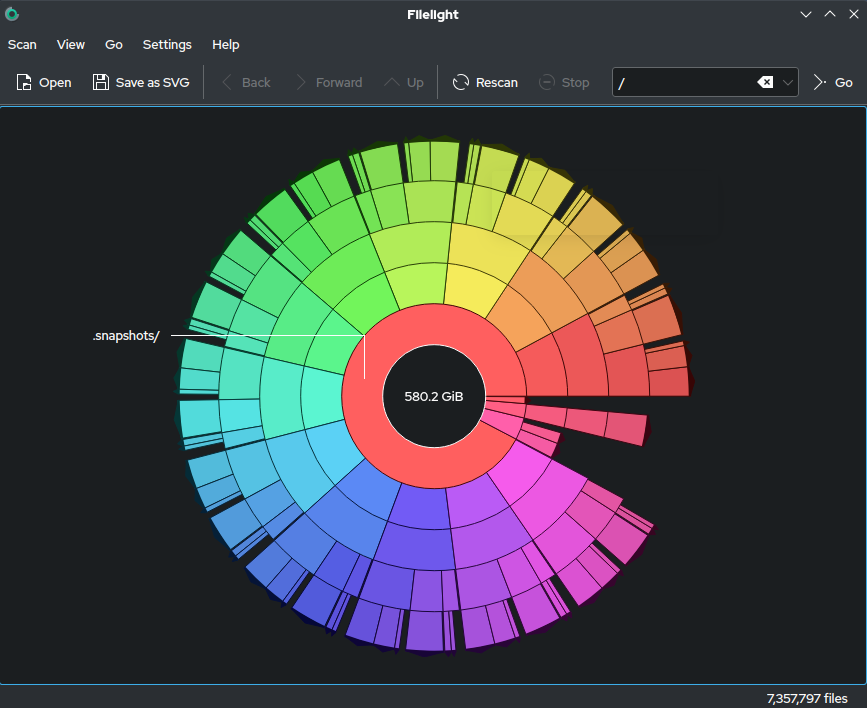Clear the location field text
This screenshot has height=708, width=867.
point(765,82)
